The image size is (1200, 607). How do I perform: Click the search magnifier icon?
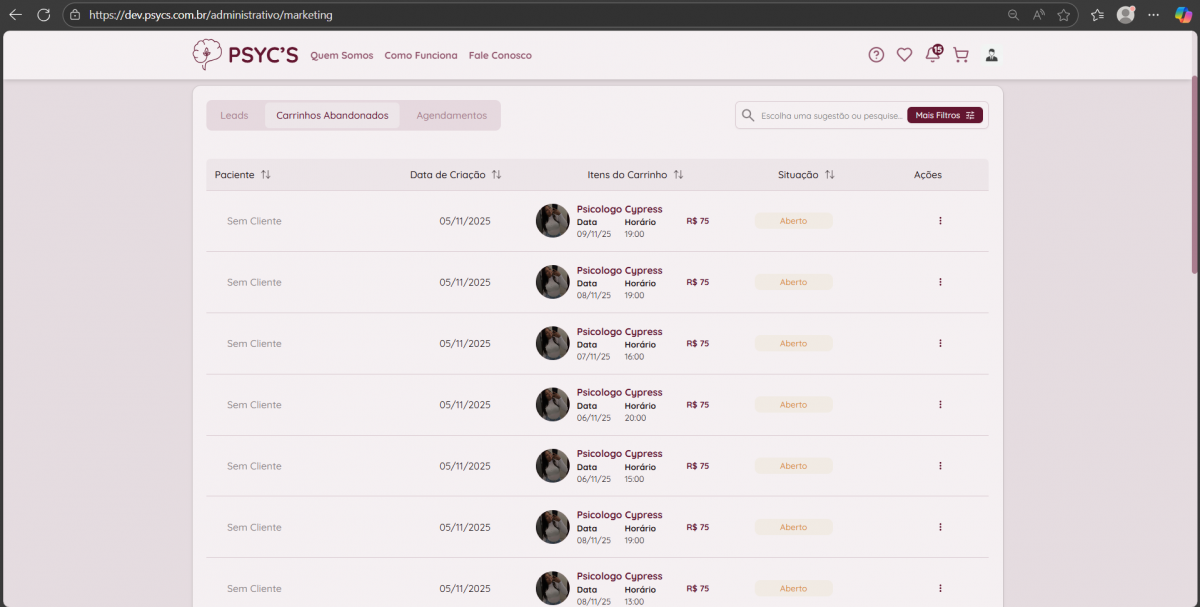click(x=748, y=115)
